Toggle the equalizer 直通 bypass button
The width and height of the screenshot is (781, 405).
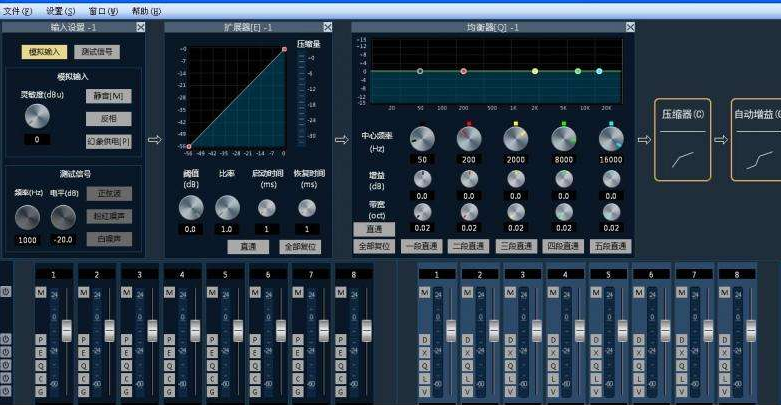[x=374, y=229]
